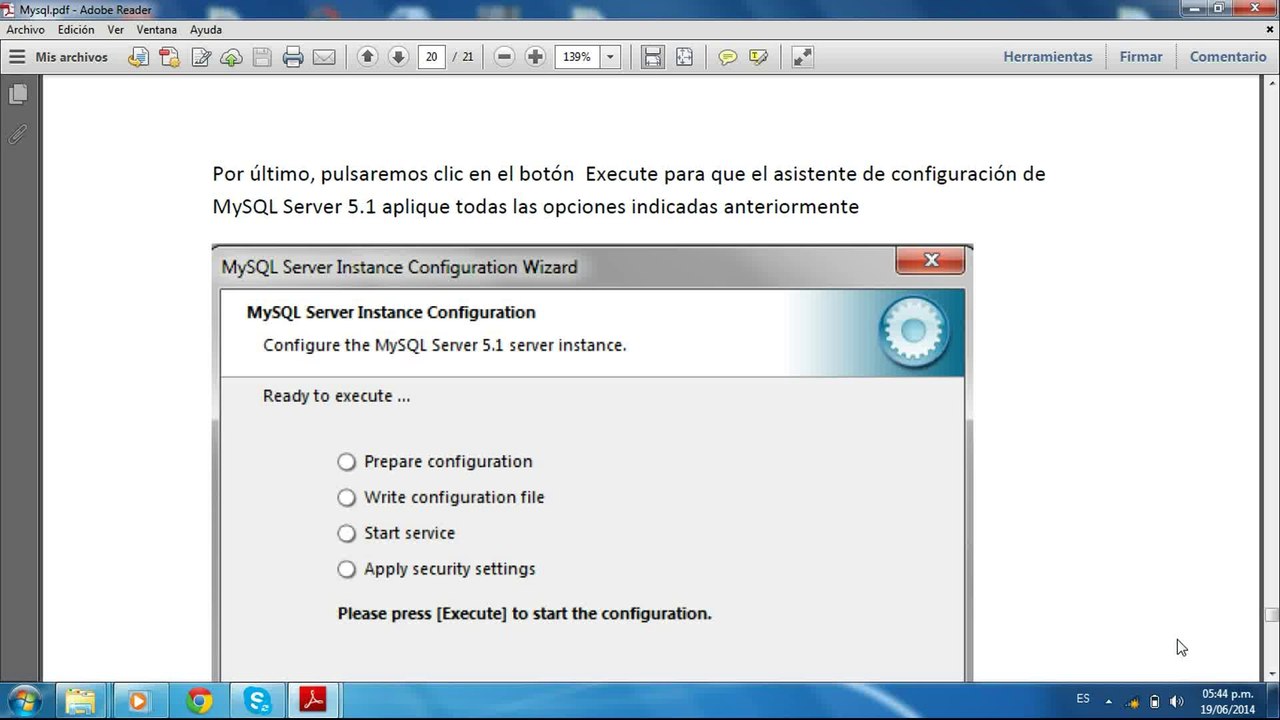
Task: Show the page thumbnails panel
Action: [18, 95]
